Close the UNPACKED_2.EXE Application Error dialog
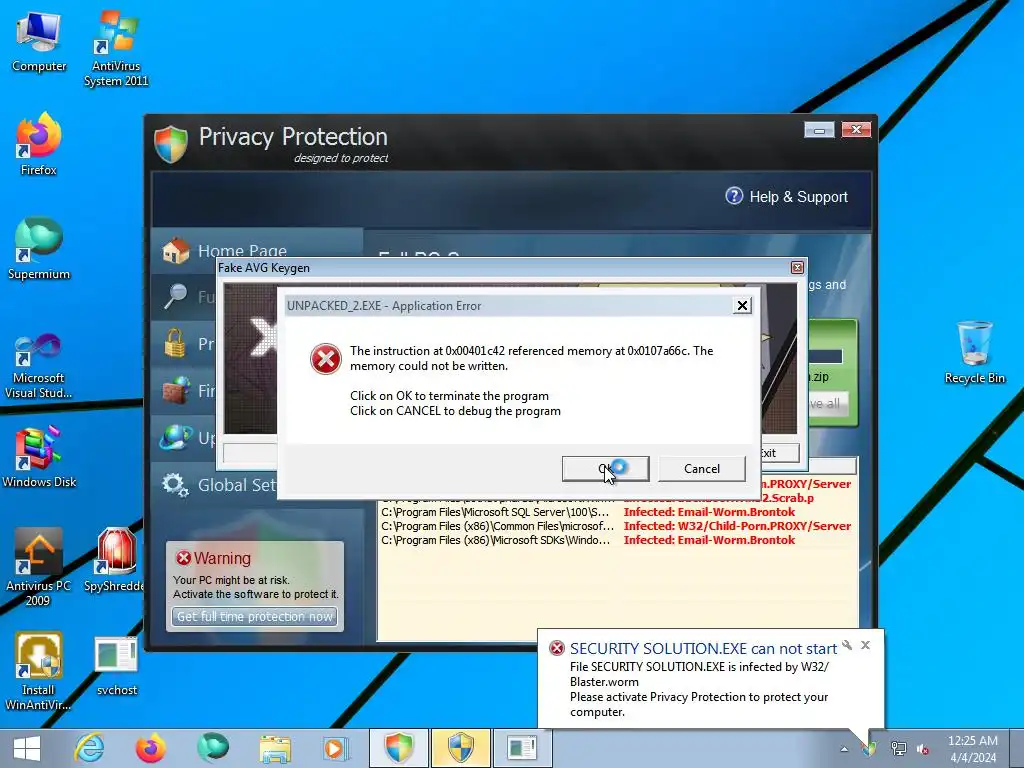Screen dimensions: 1024x768 tap(742, 306)
